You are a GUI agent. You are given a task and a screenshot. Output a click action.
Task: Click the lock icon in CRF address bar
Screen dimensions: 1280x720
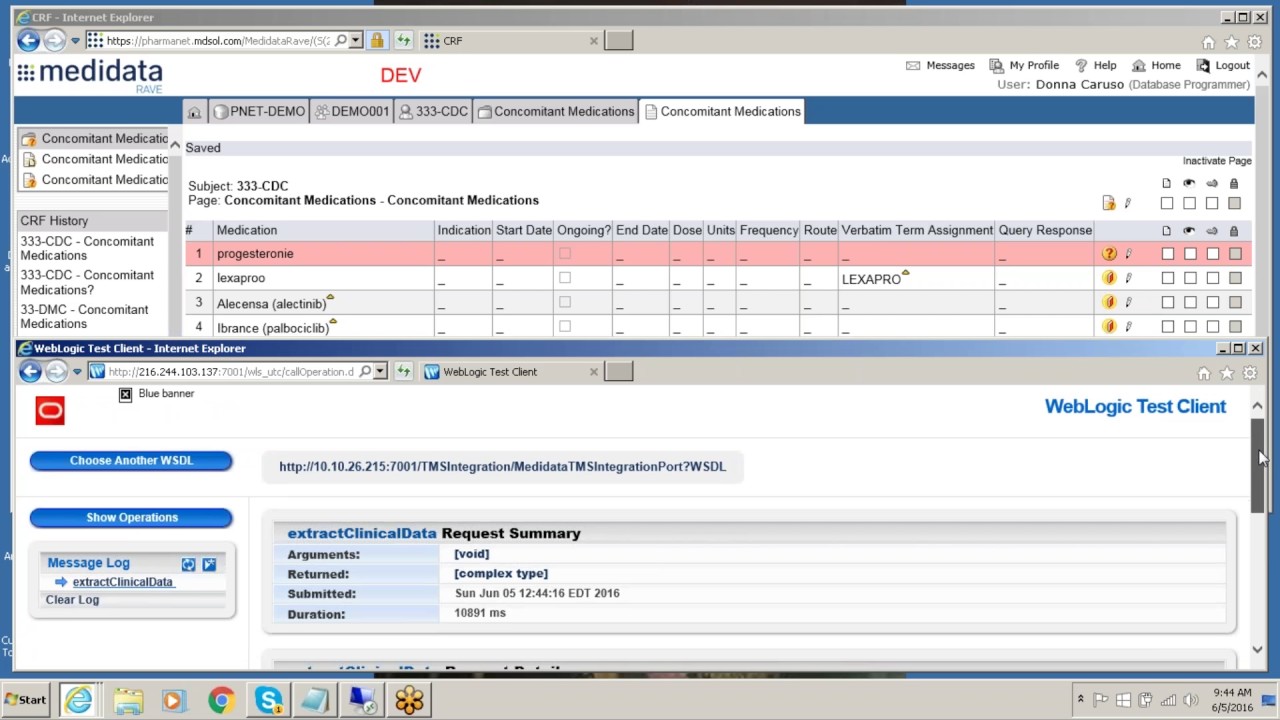[376, 41]
